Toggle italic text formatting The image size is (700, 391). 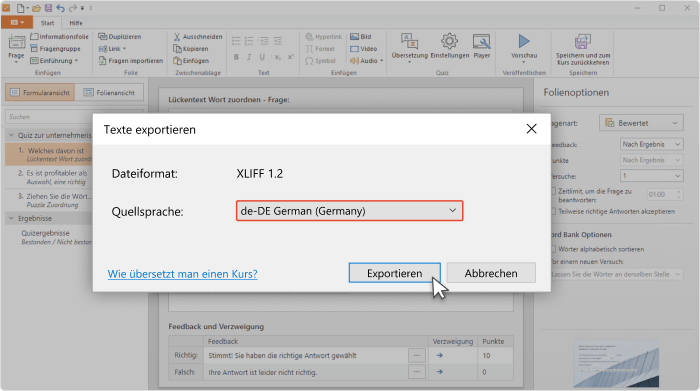tap(249, 57)
